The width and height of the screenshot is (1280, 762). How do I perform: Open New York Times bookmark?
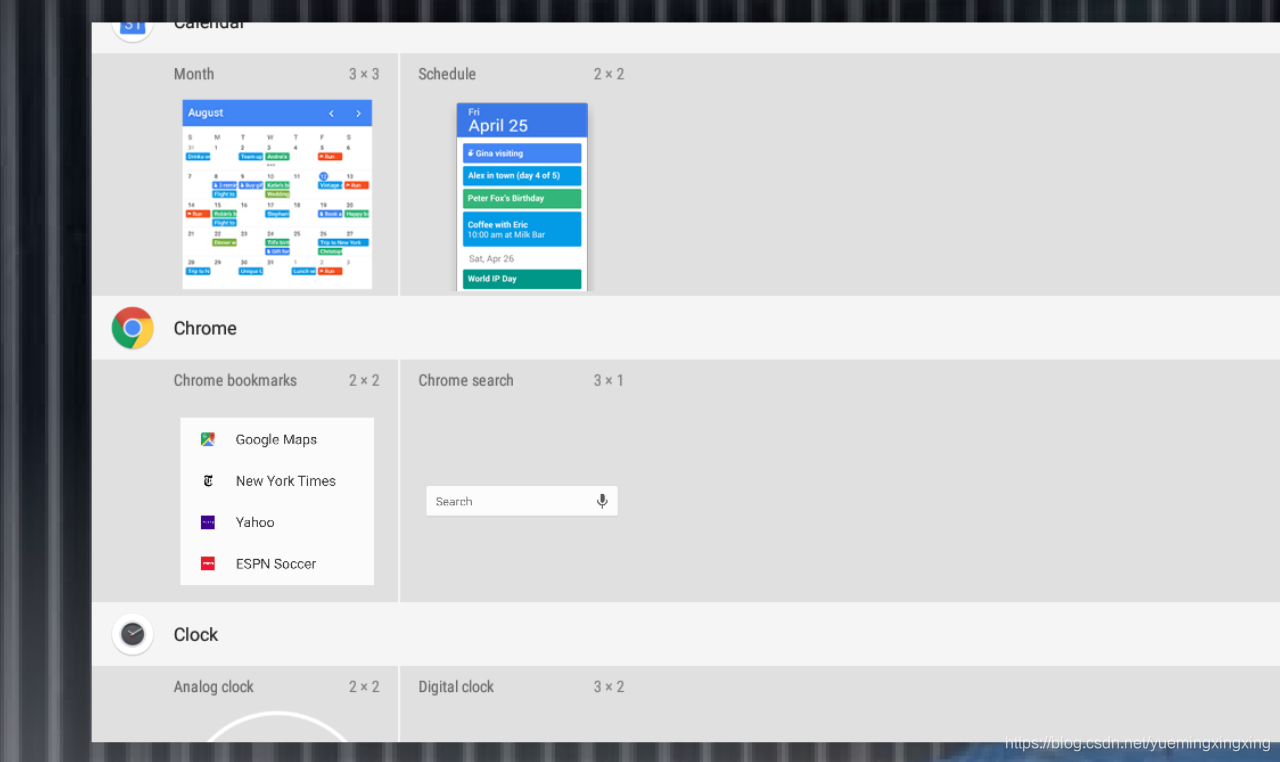pyautogui.click(x=277, y=481)
